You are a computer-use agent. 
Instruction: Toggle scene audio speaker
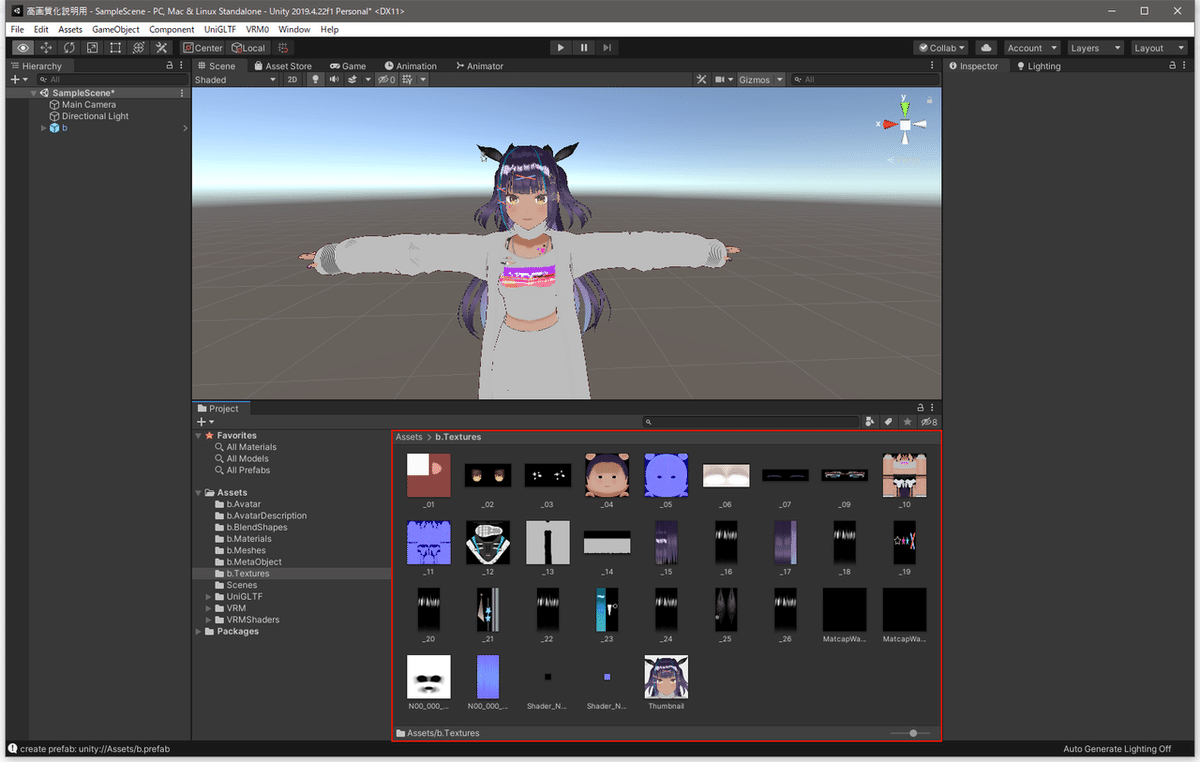pyautogui.click(x=334, y=79)
